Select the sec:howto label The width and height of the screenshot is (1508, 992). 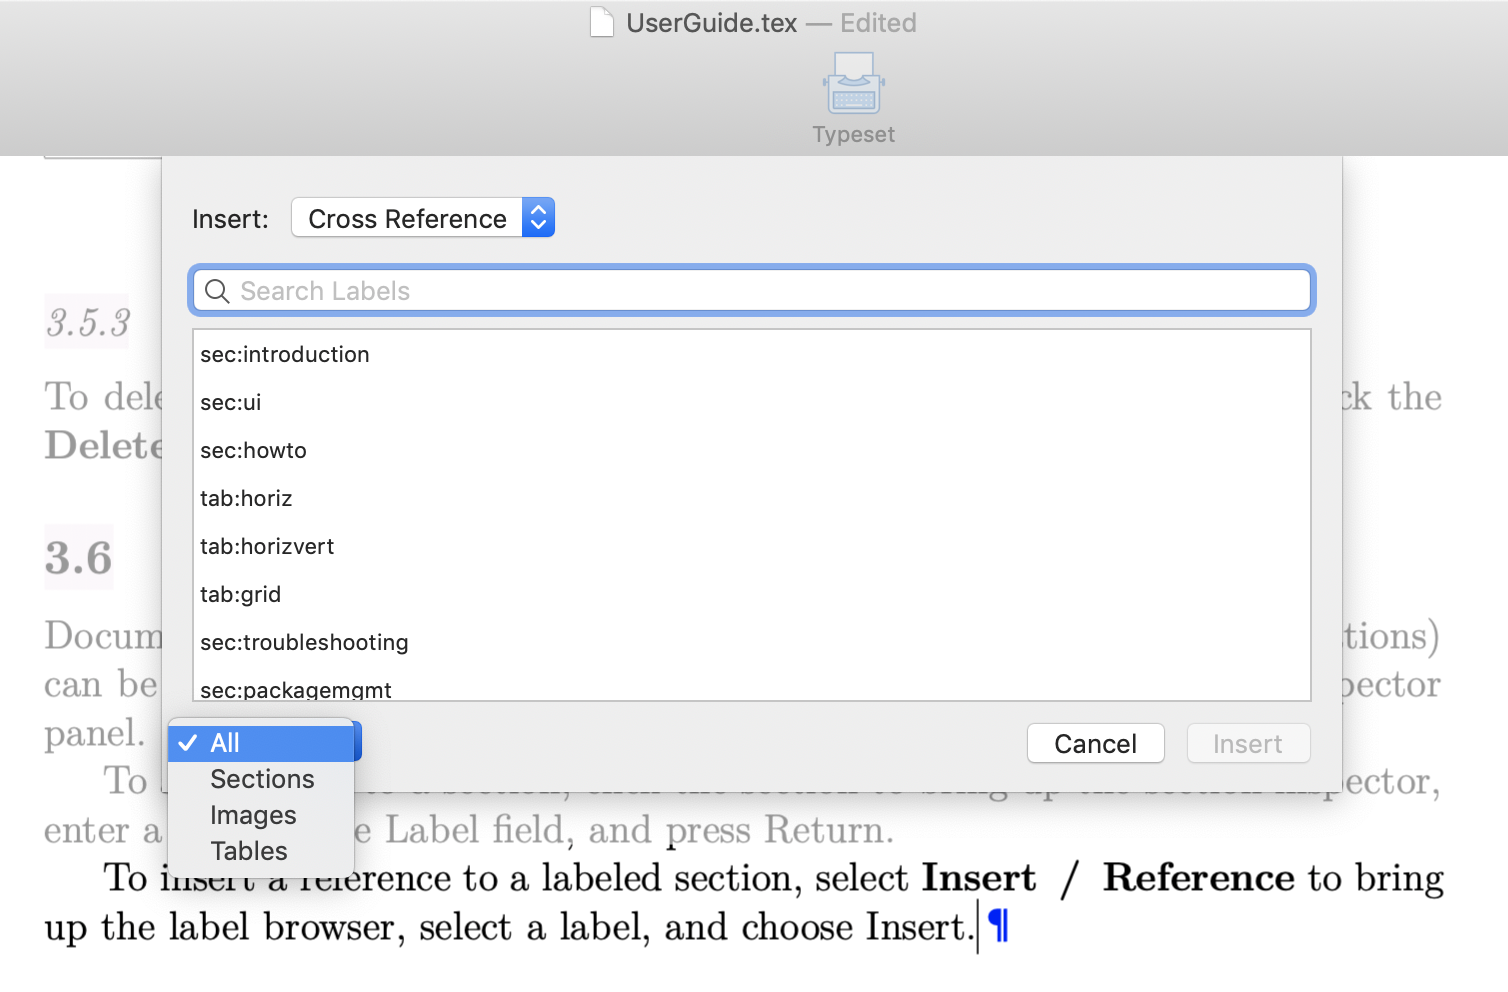[751, 450]
